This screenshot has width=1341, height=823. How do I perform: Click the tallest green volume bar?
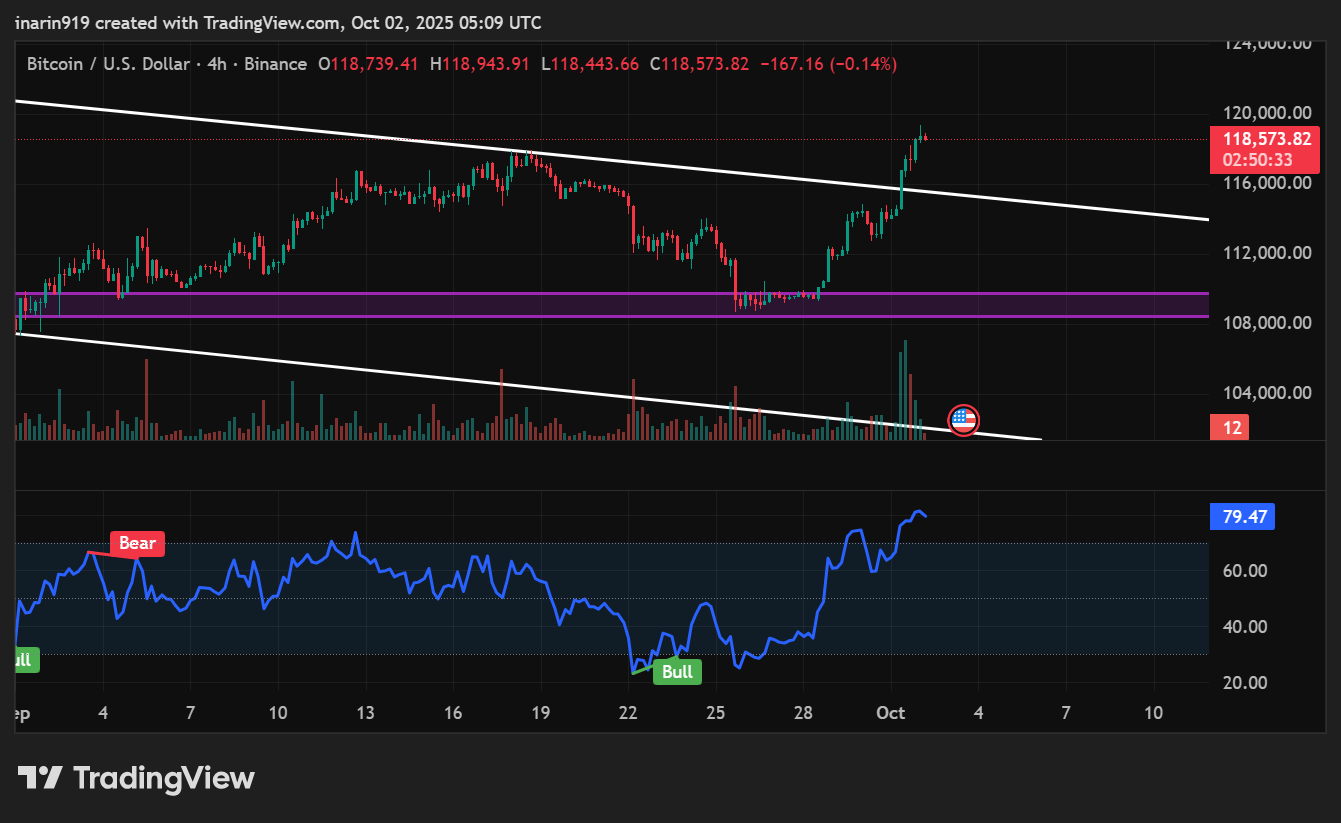click(x=905, y=390)
